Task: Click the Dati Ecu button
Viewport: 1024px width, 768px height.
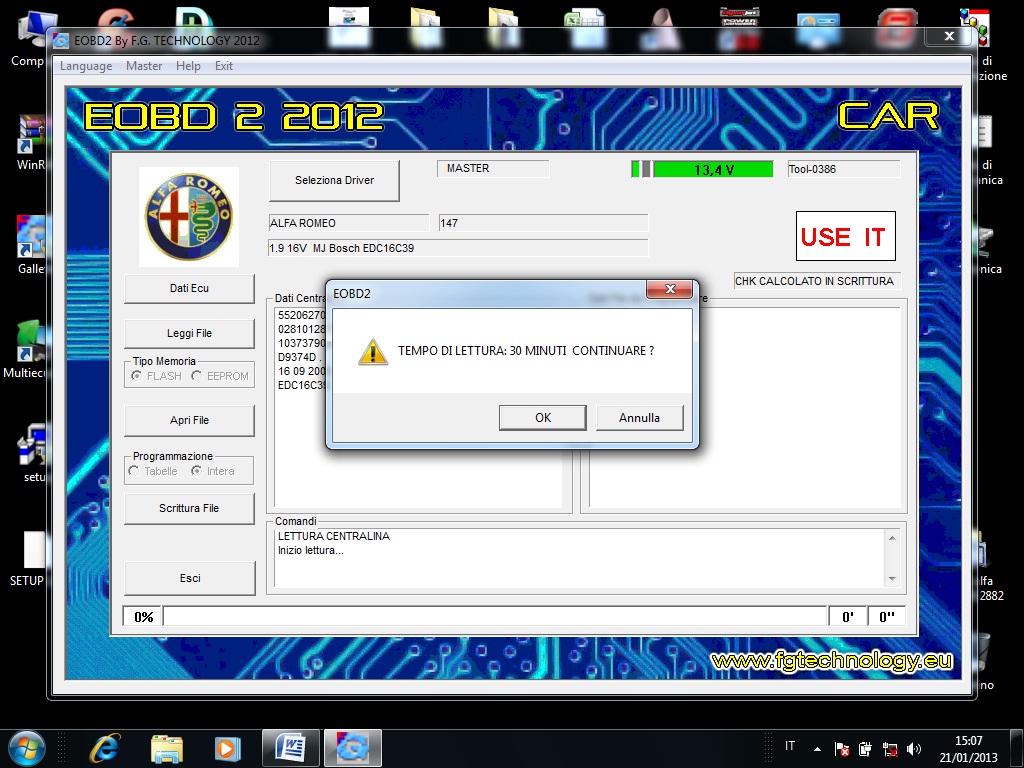Action: (189, 288)
